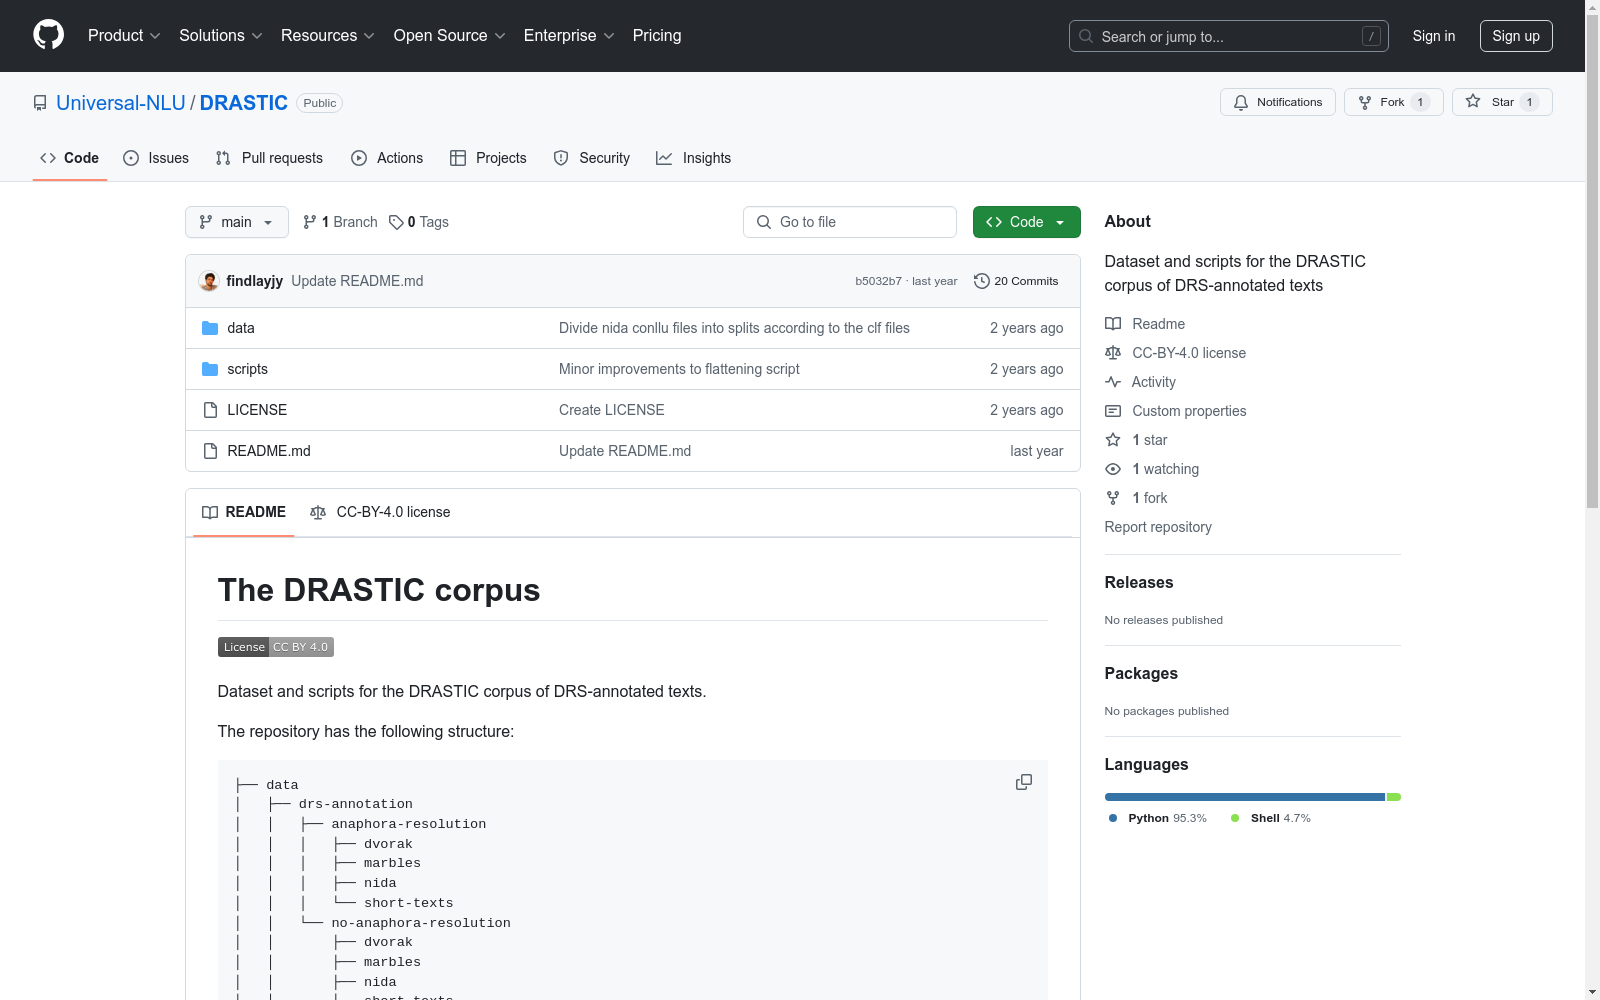Open the Releases heading link
Image resolution: width=1600 pixels, height=1000 pixels.
1139,582
